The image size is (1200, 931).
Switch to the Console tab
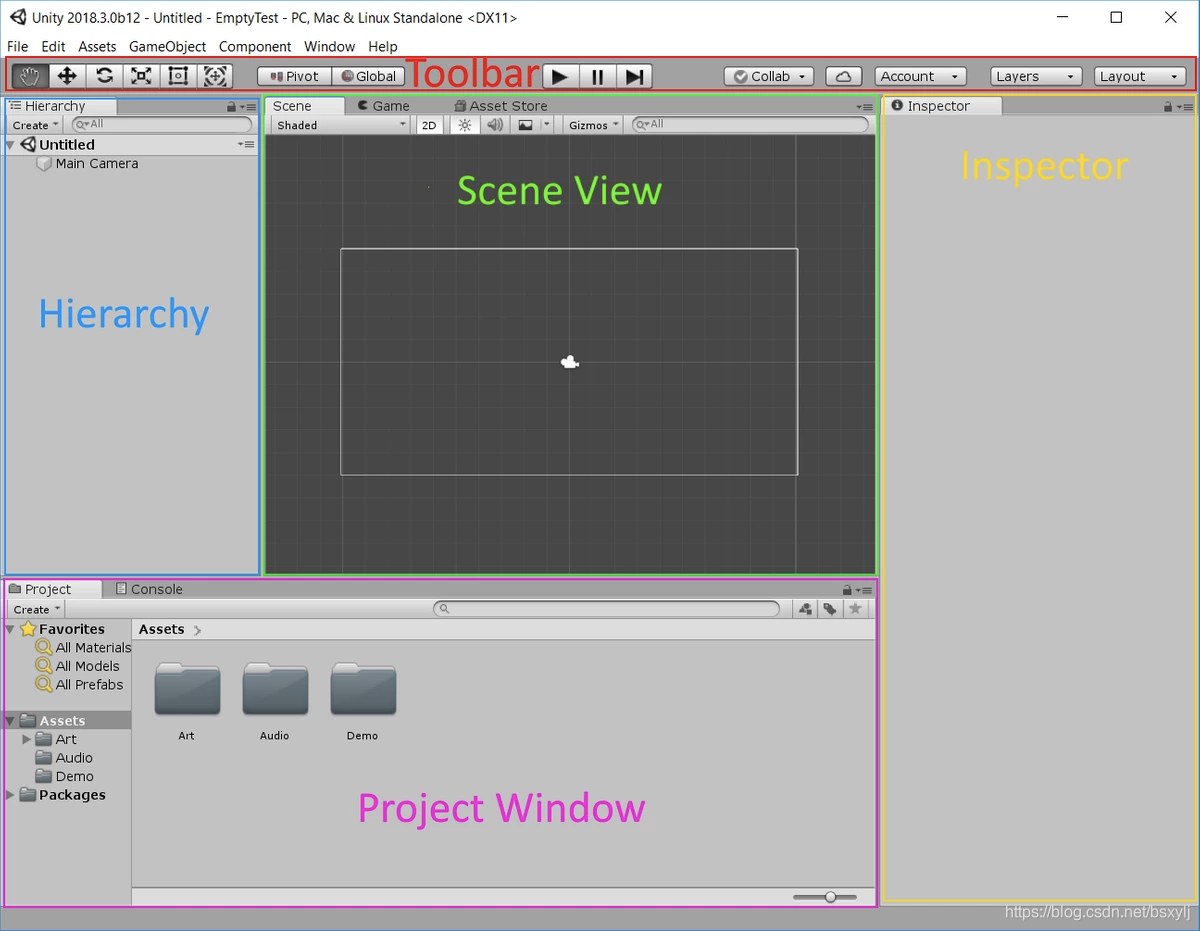coord(149,589)
